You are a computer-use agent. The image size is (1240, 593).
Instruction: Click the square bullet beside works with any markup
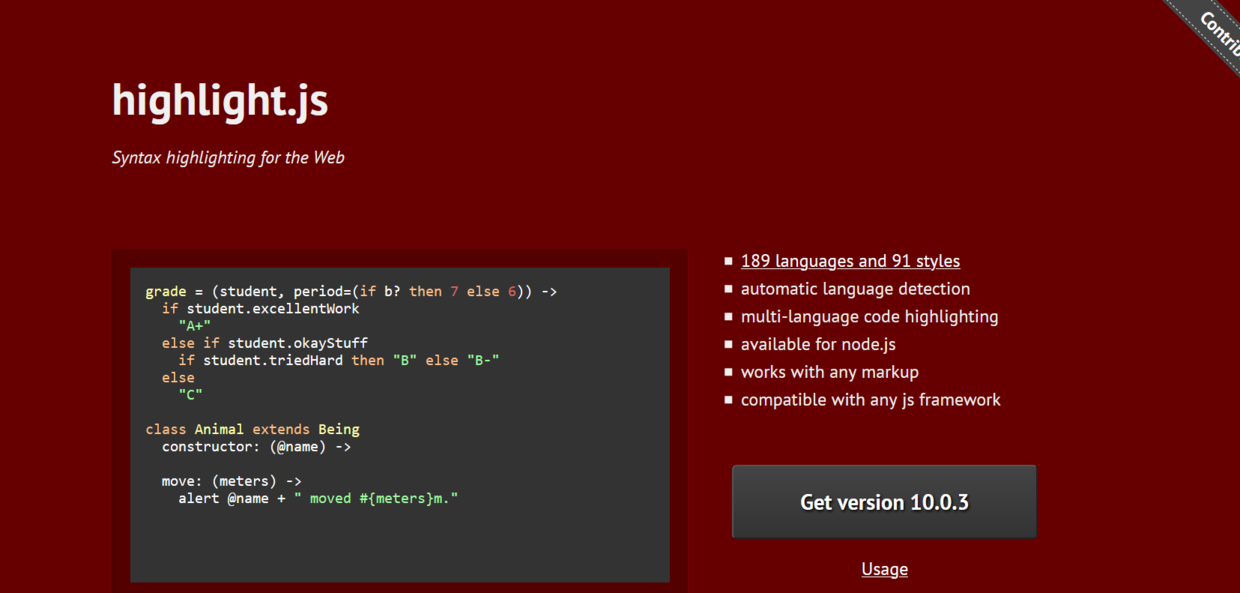point(728,372)
